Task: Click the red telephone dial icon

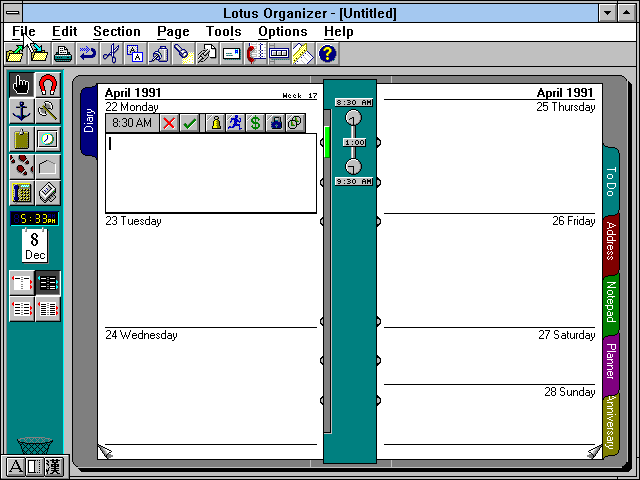Action: pyautogui.click(x=255, y=54)
